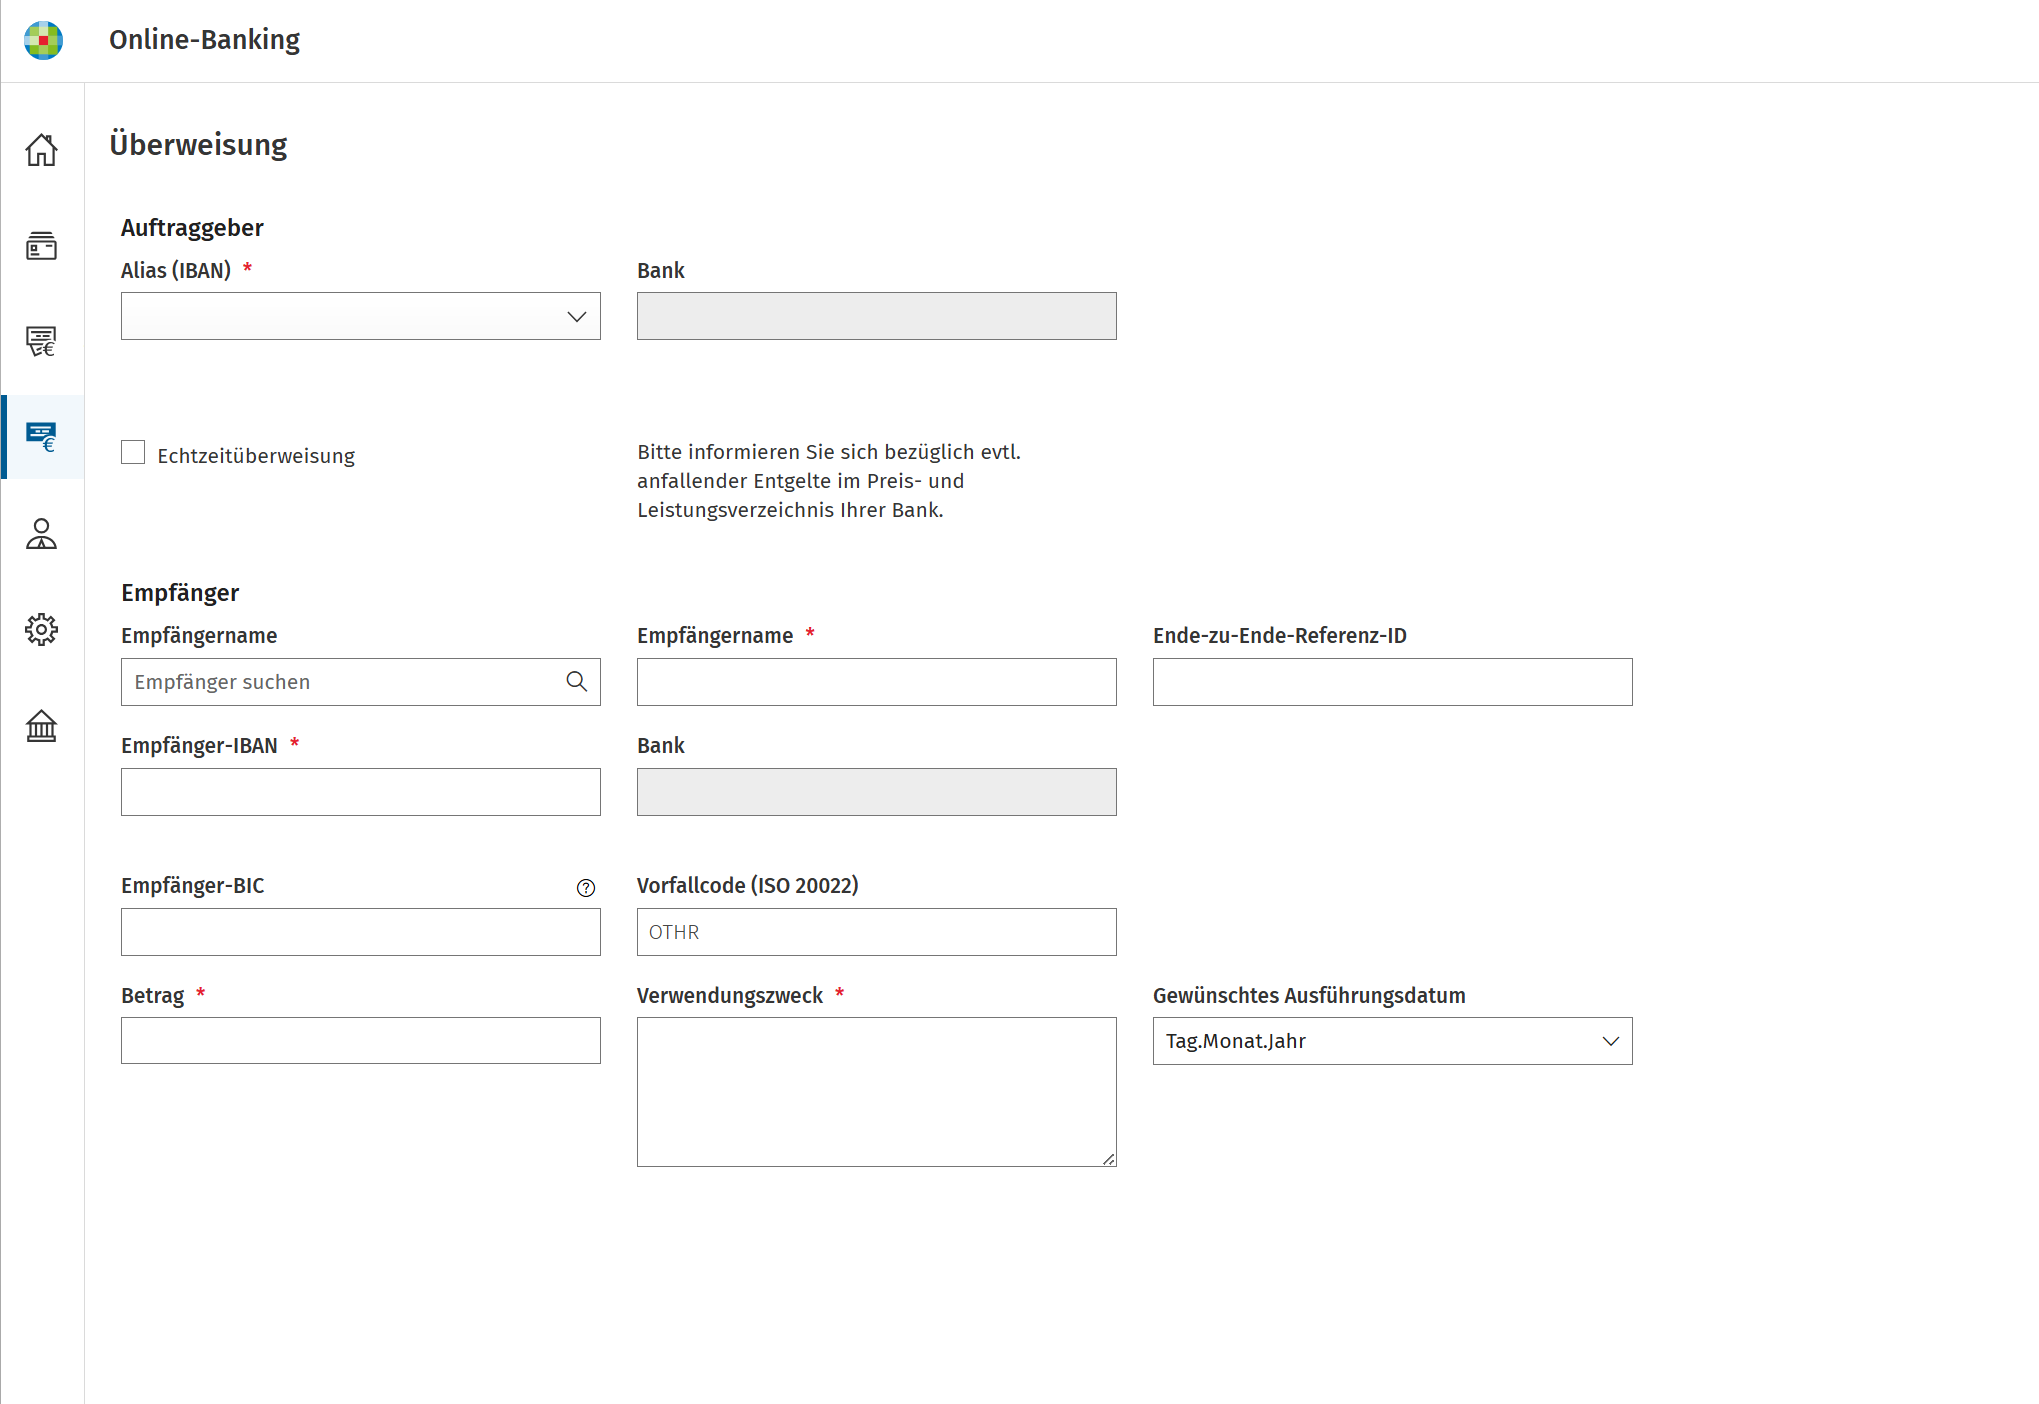Open the bank building icon in sidebar

[x=41, y=726]
